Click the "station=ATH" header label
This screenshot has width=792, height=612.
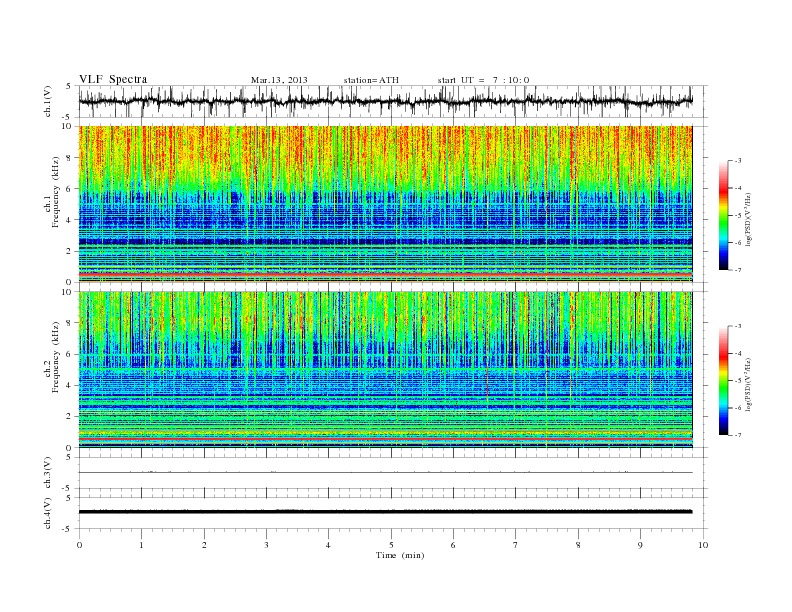point(371,80)
